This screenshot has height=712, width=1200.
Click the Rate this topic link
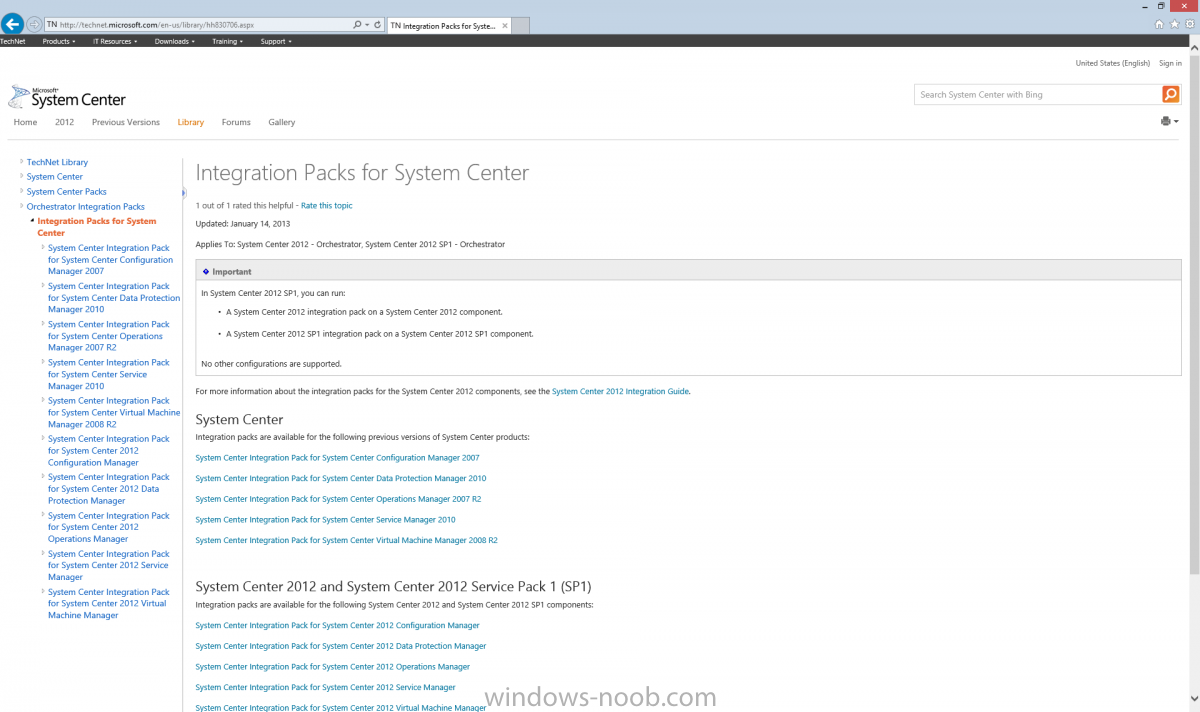pos(327,205)
